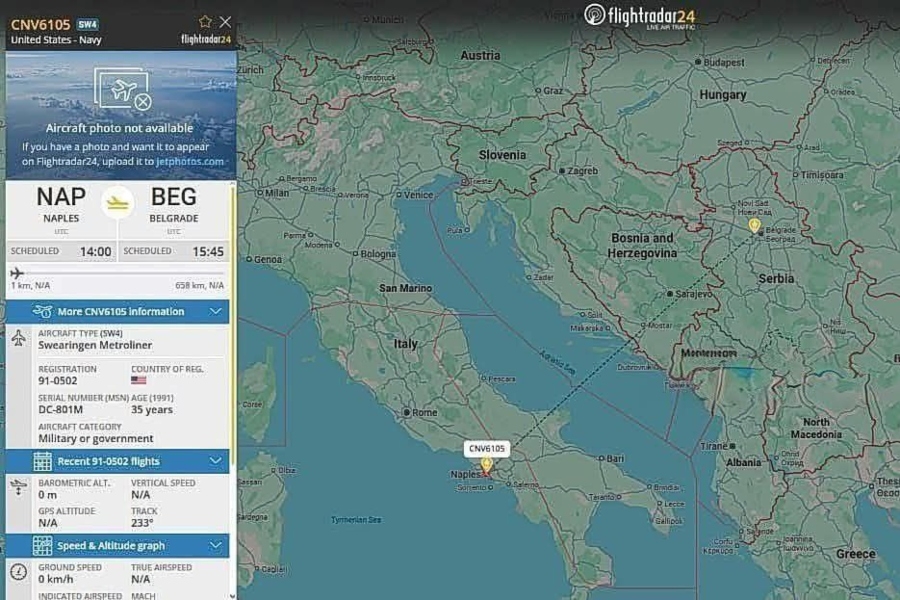
Task: Click the yellow destination pin at Belgrade
Action: click(x=754, y=226)
